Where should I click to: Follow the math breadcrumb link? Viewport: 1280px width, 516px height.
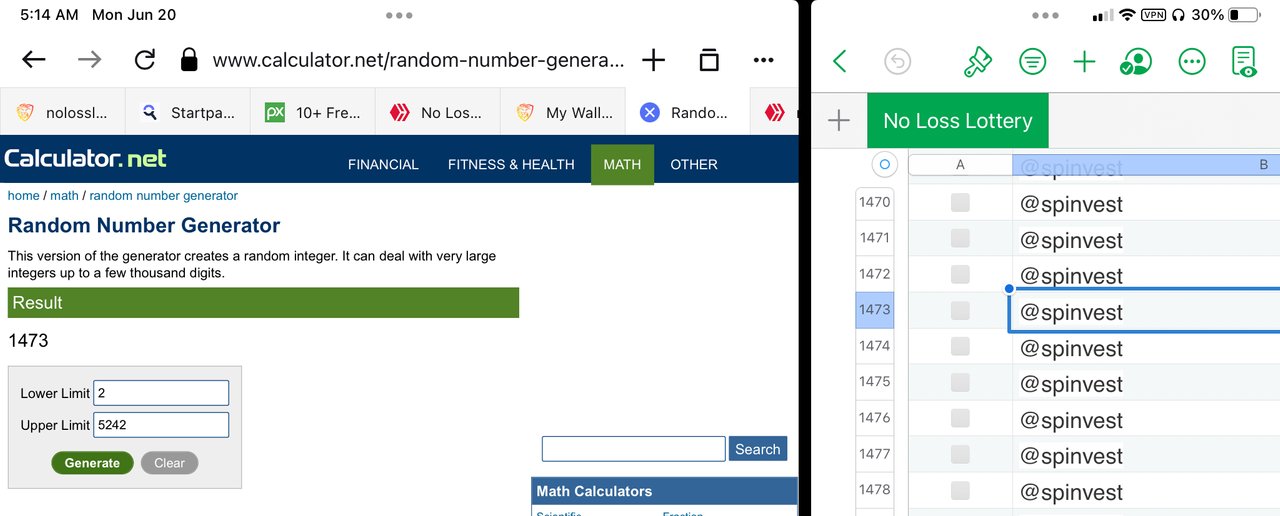pos(64,196)
